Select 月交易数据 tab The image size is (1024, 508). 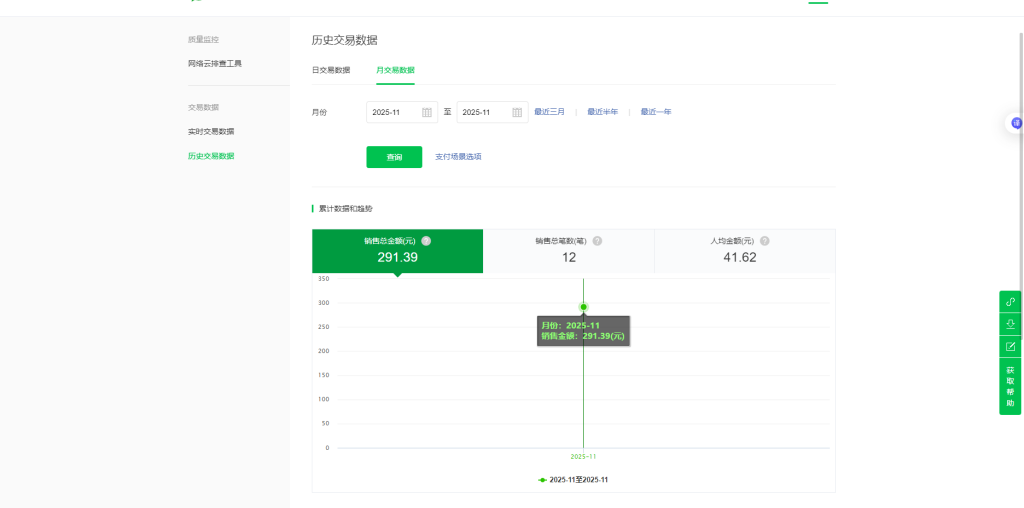(x=395, y=71)
